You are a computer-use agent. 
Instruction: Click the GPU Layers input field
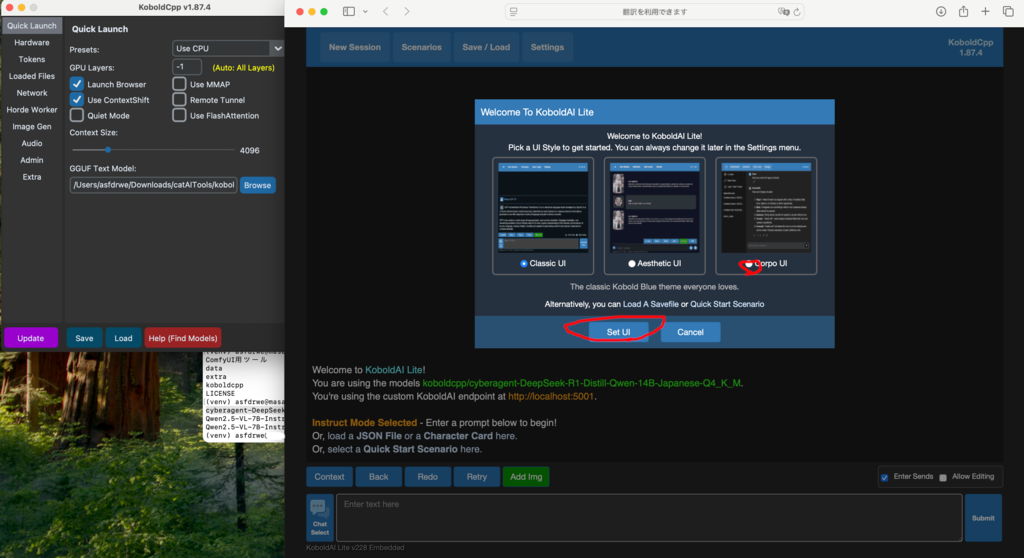187,67
